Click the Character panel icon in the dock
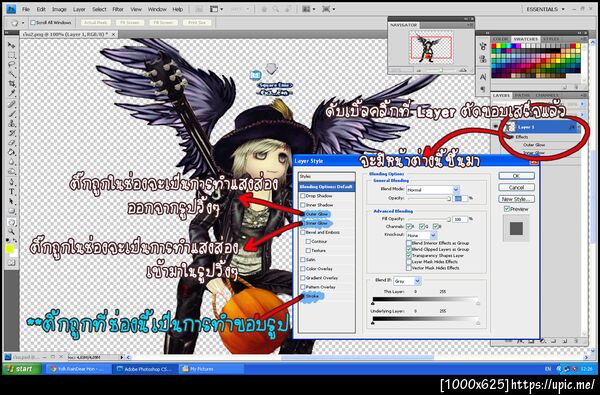Image resolution: width=600 pixels, height=395 pixels. (483, 77)
